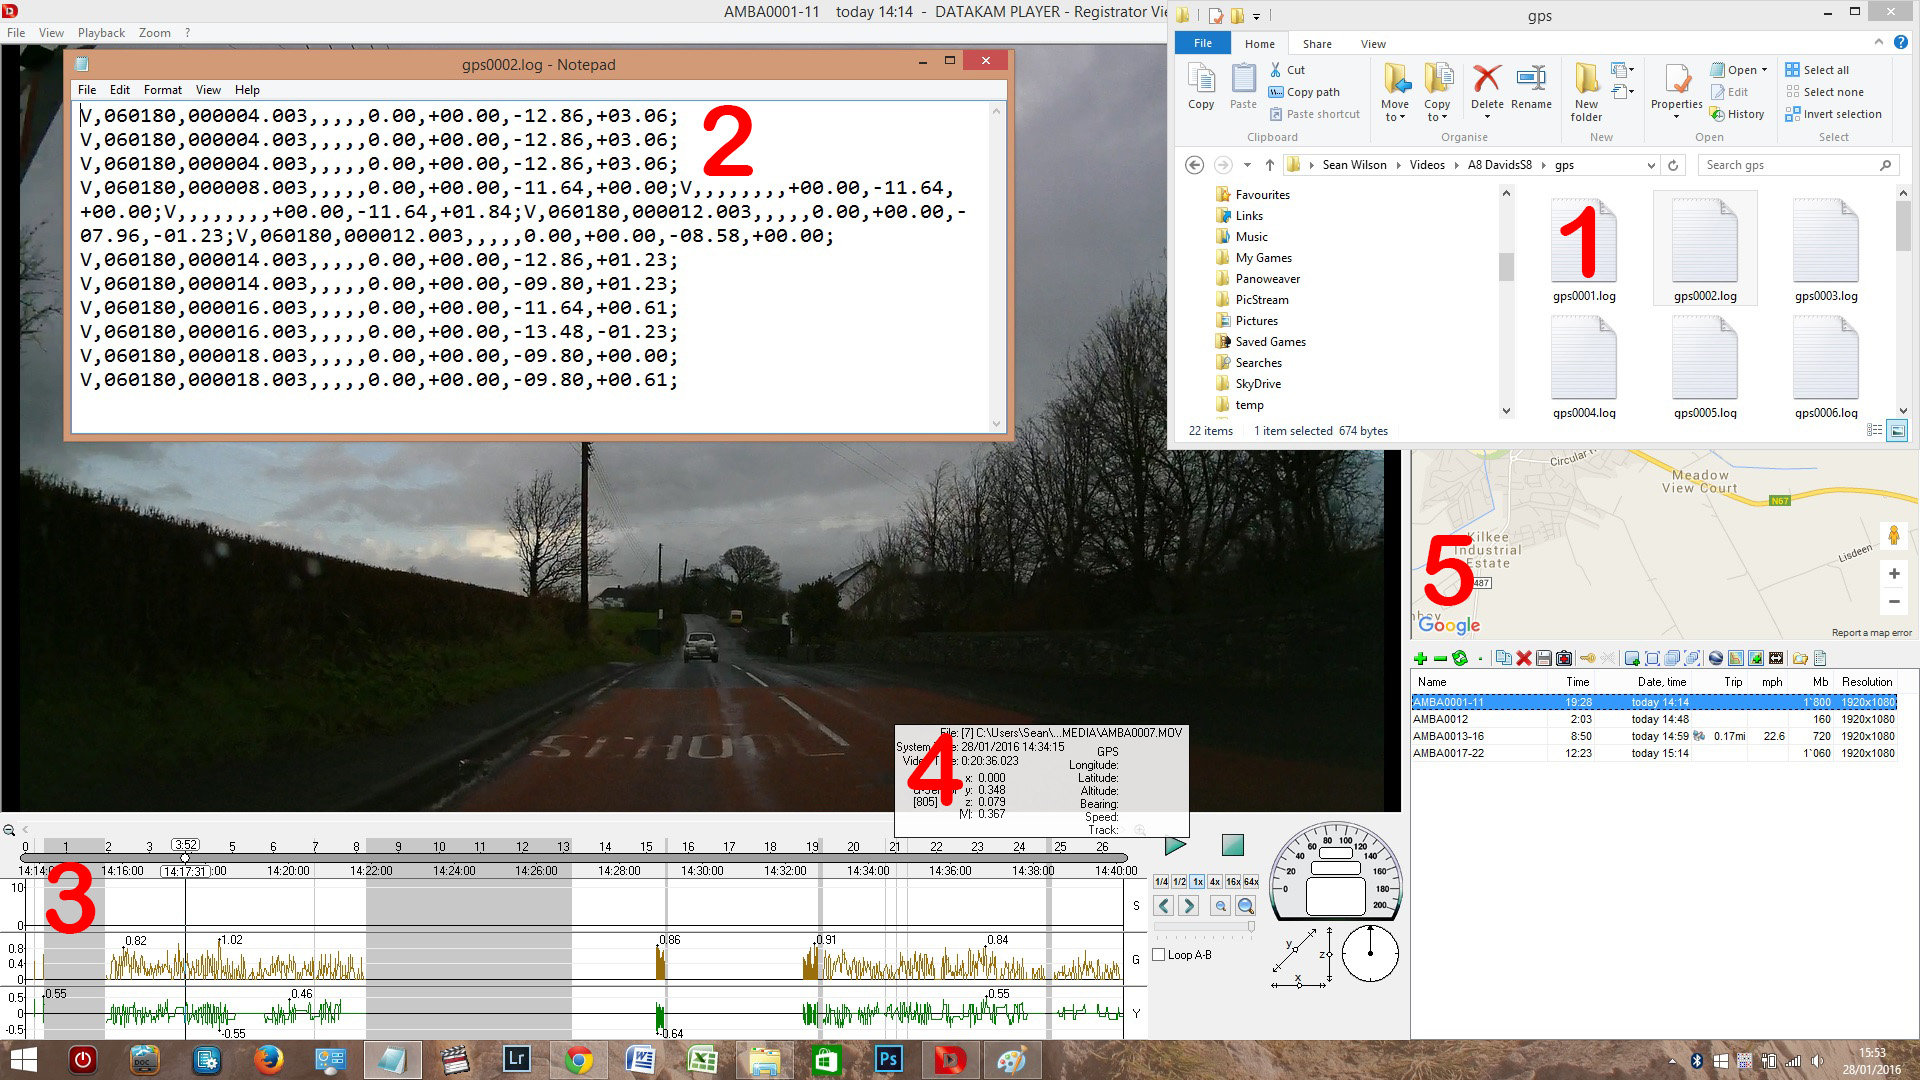This screenshot has height=1080, width=1920.
Task: Open the Format menu in Notepad
Action: 162,90
